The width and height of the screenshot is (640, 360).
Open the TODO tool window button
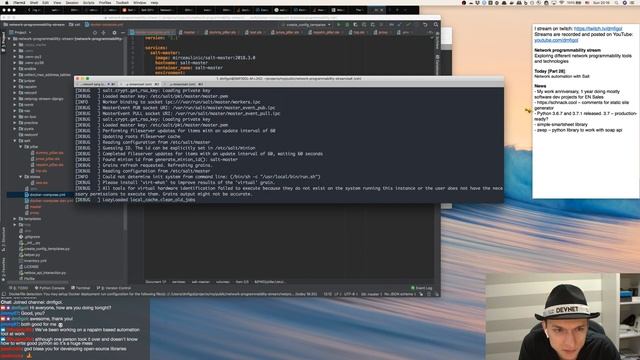point(20,288)
